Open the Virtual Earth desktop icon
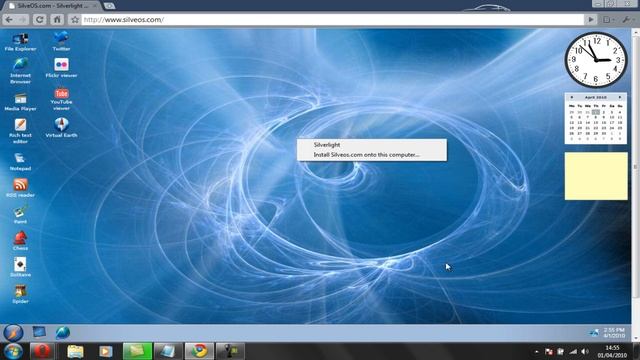The height and width of the screenshot is (360, 640). (x=61, y=127)
